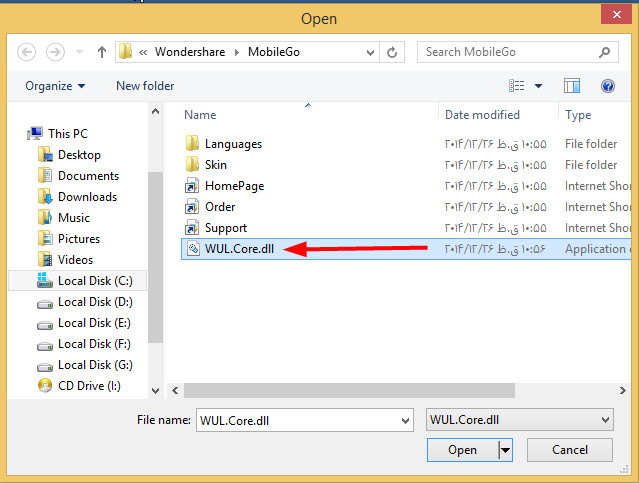Click the Support shortcut icon
Viewport: 639px width, 484px height.
point(192,228)
